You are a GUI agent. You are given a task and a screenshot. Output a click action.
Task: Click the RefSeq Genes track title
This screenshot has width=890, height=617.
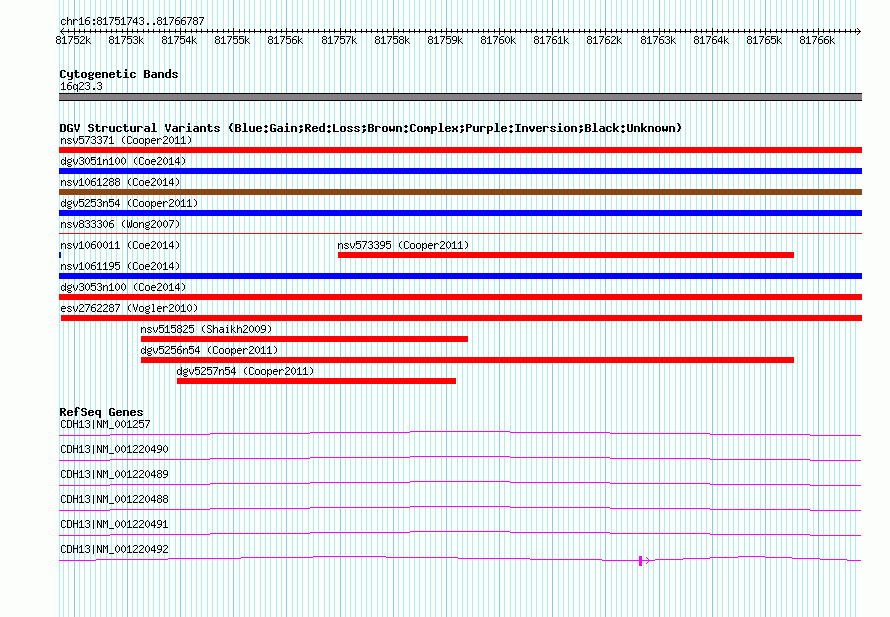(101, 412)
